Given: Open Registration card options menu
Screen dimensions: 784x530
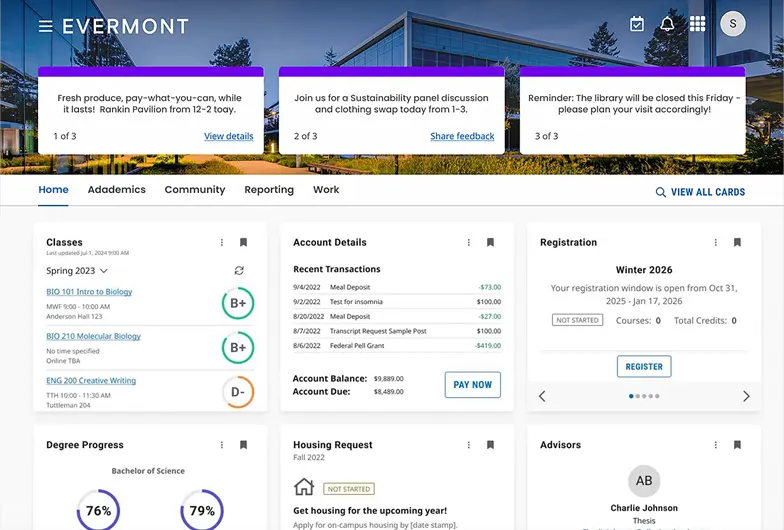Looking at the screenshot, I should point(716,242).
